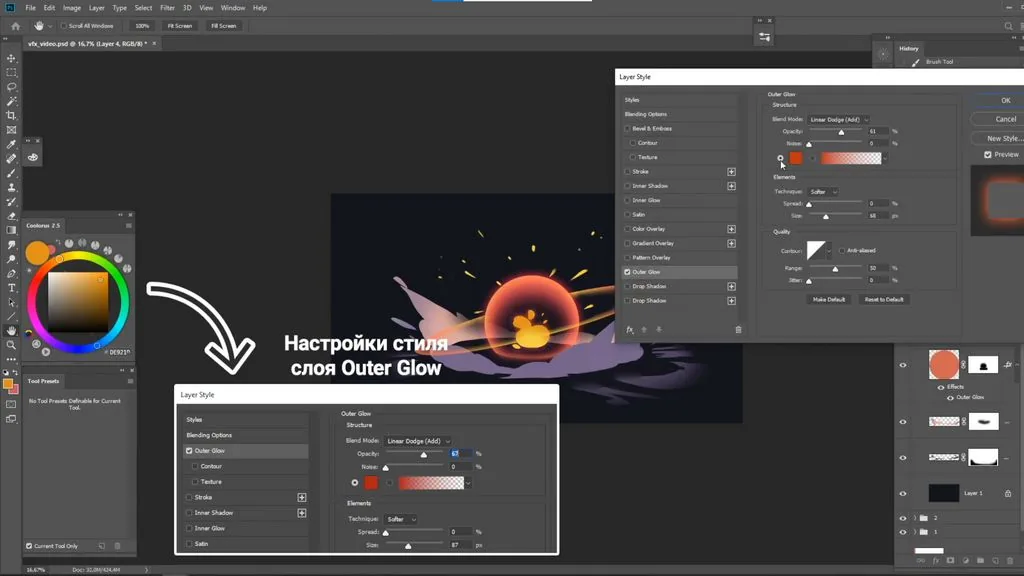Select the Move tool

point(11,58)
